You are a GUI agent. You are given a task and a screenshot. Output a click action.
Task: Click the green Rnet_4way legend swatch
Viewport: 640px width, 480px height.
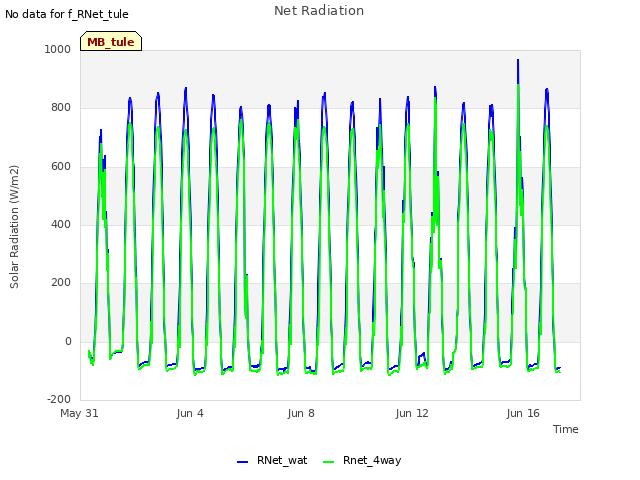coord(328,461)
